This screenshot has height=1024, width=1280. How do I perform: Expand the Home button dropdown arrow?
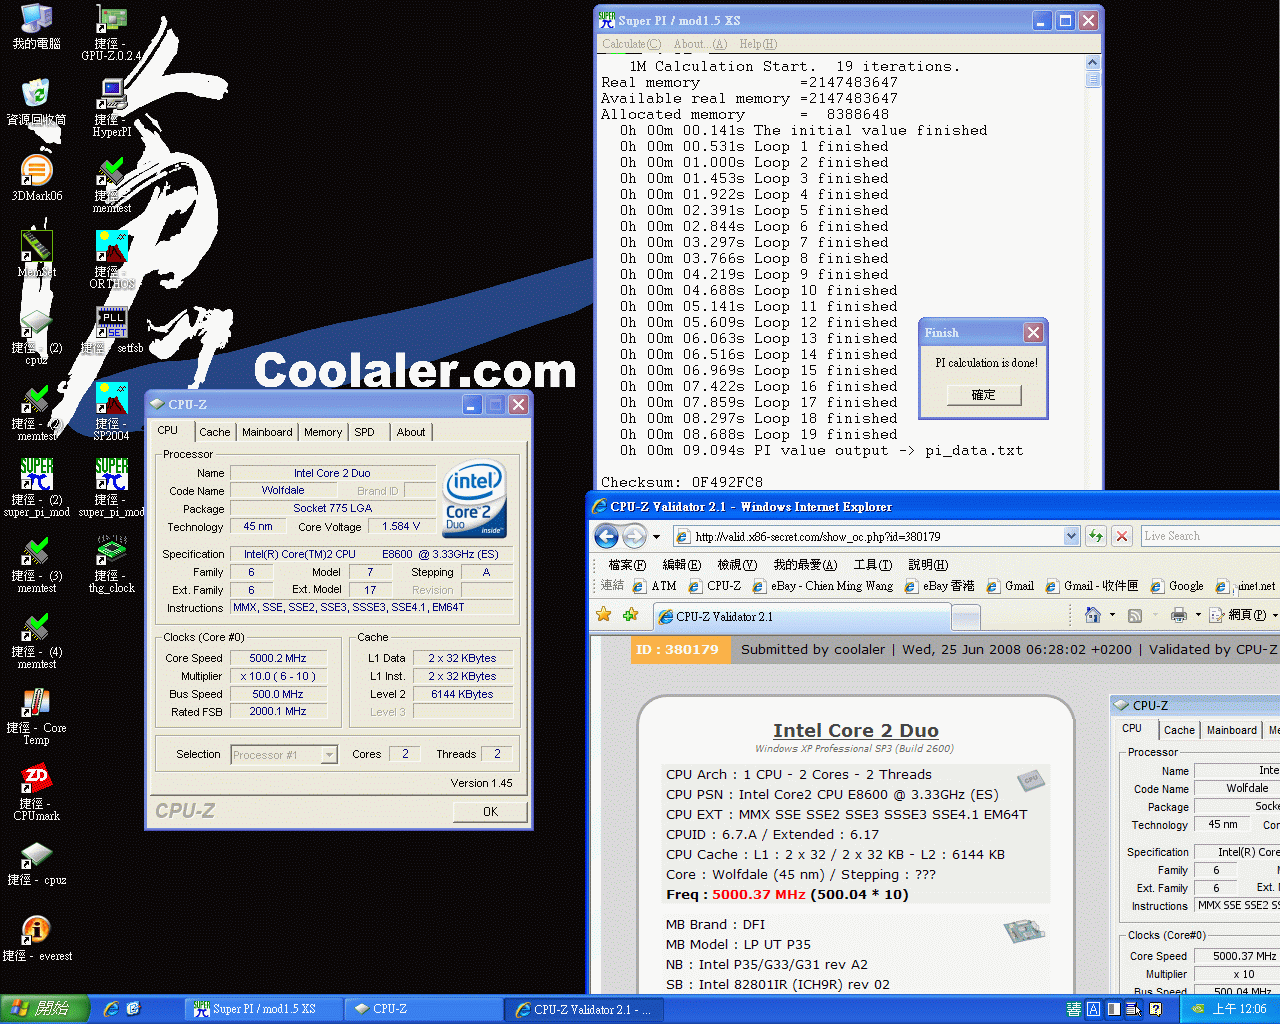point(1112,615)
